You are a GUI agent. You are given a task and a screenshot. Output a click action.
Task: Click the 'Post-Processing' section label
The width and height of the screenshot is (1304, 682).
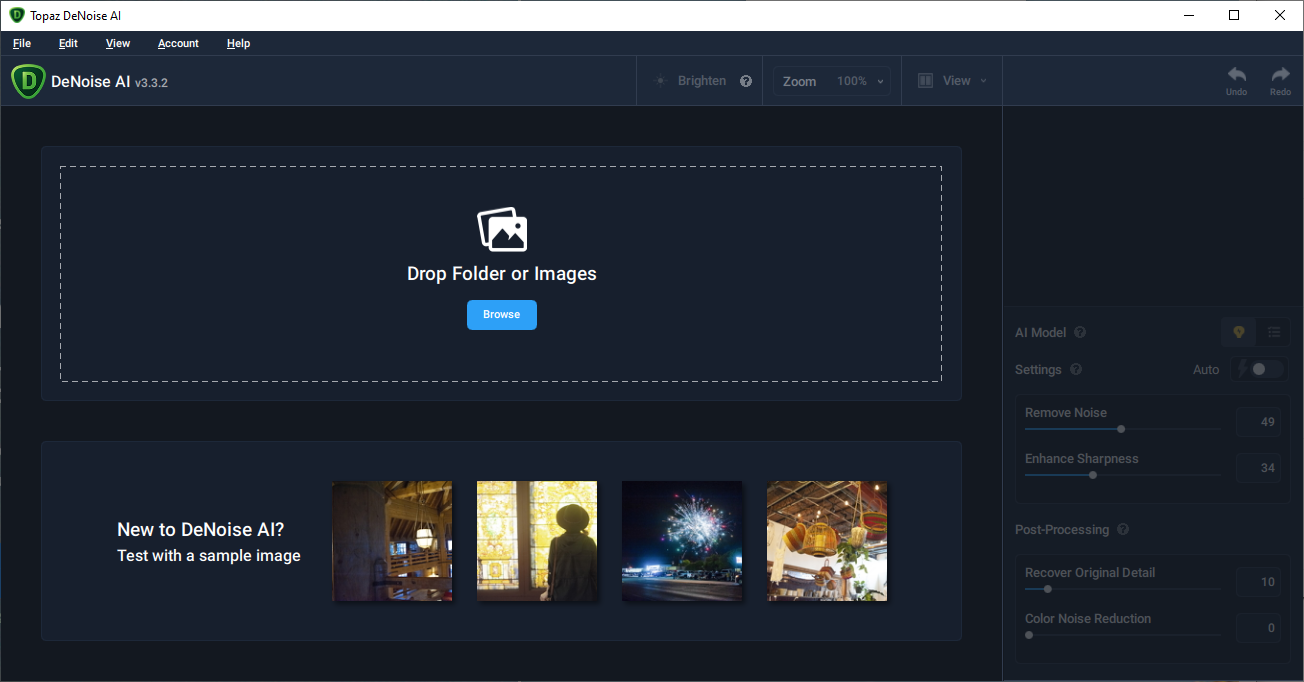[x=1062, y=529]
